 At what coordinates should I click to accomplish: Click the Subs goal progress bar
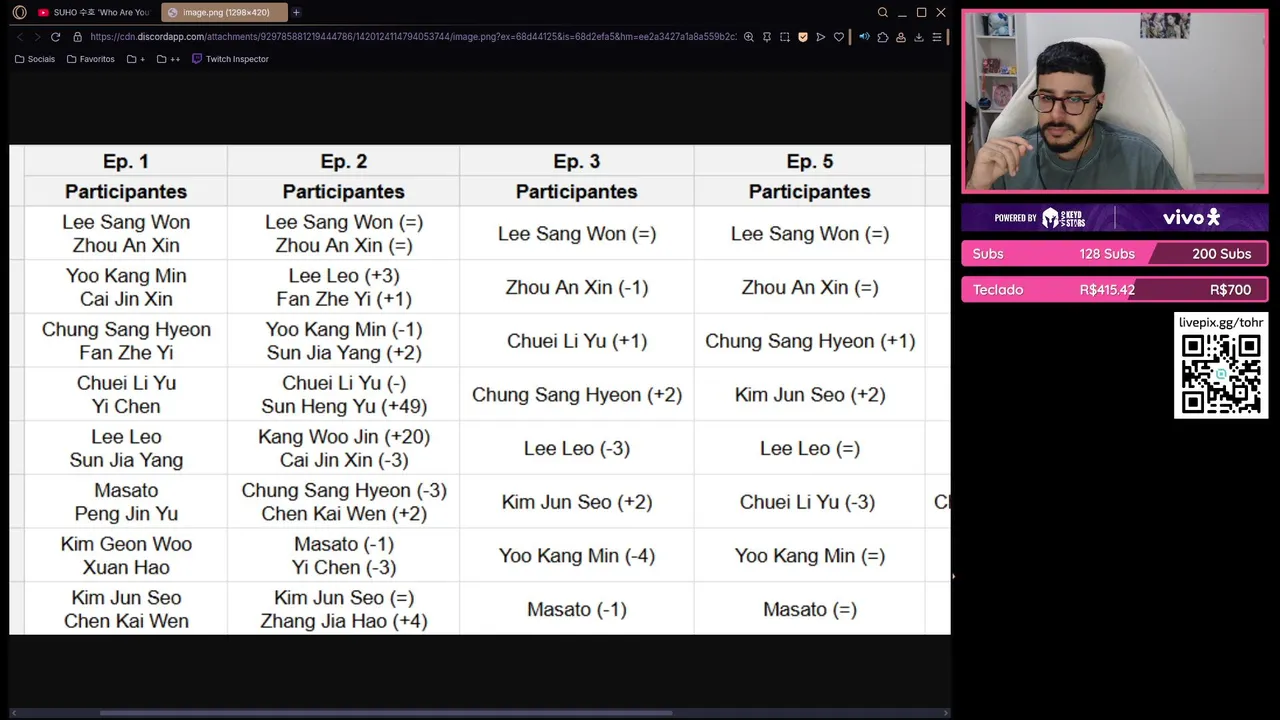pos(1115,254)
